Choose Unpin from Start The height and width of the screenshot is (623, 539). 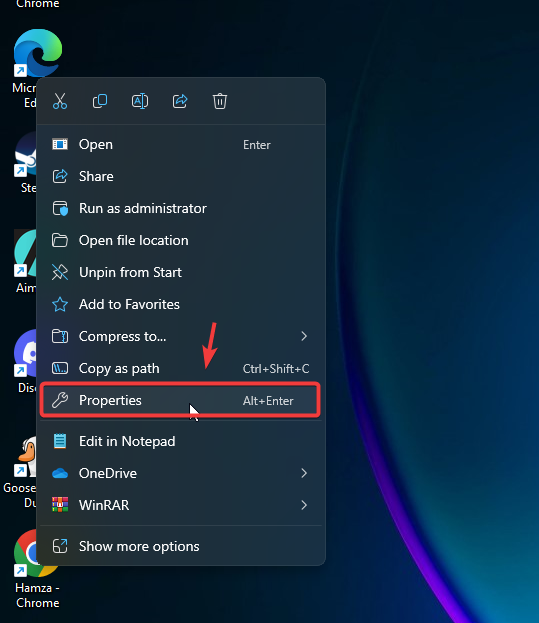coord(181,272)
